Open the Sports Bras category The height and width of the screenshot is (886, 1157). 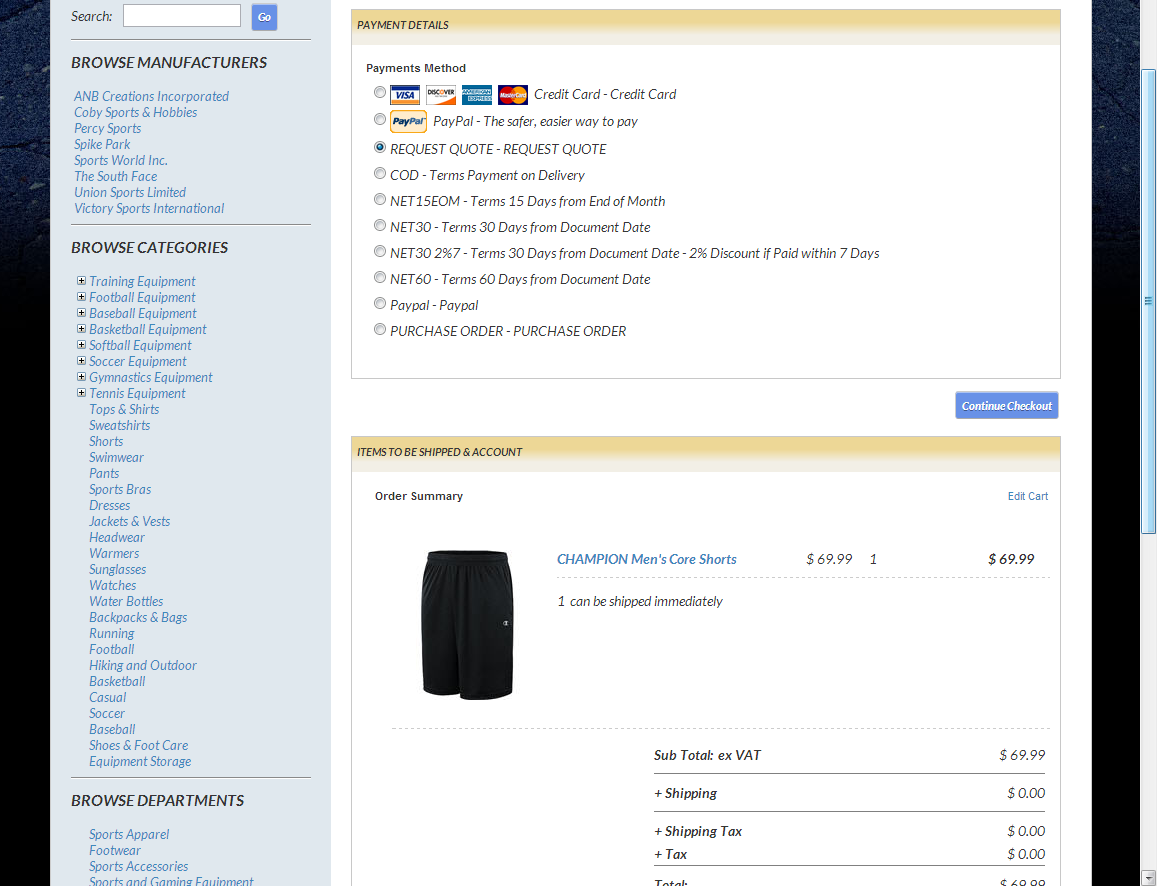coord(120,490)
